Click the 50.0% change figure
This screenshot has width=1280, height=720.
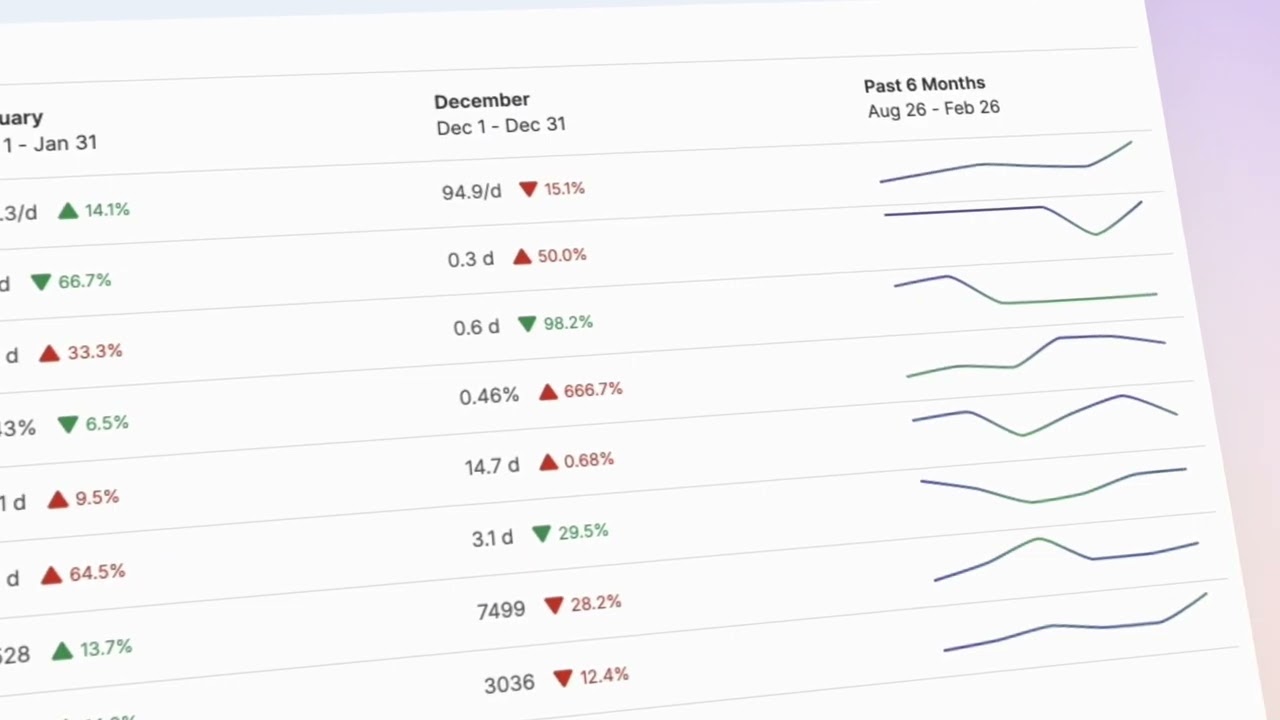coord(562,256)
